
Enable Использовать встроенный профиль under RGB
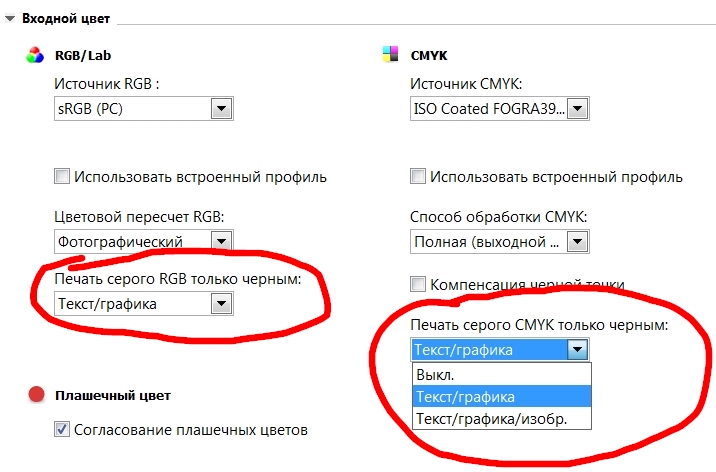(62, 177)
